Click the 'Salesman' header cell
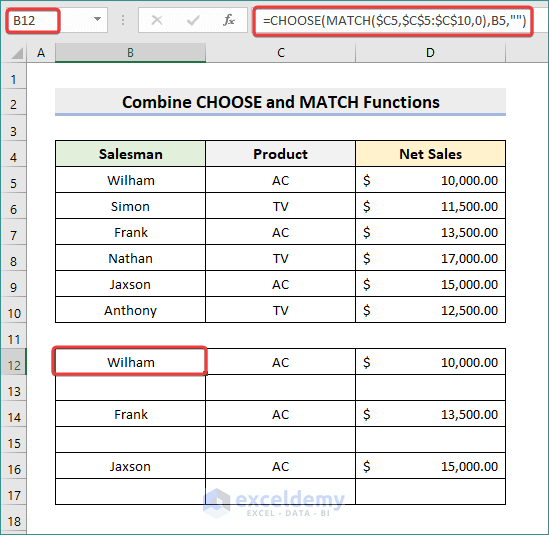The height and width of the screenshot is (535, 549). 130,154
